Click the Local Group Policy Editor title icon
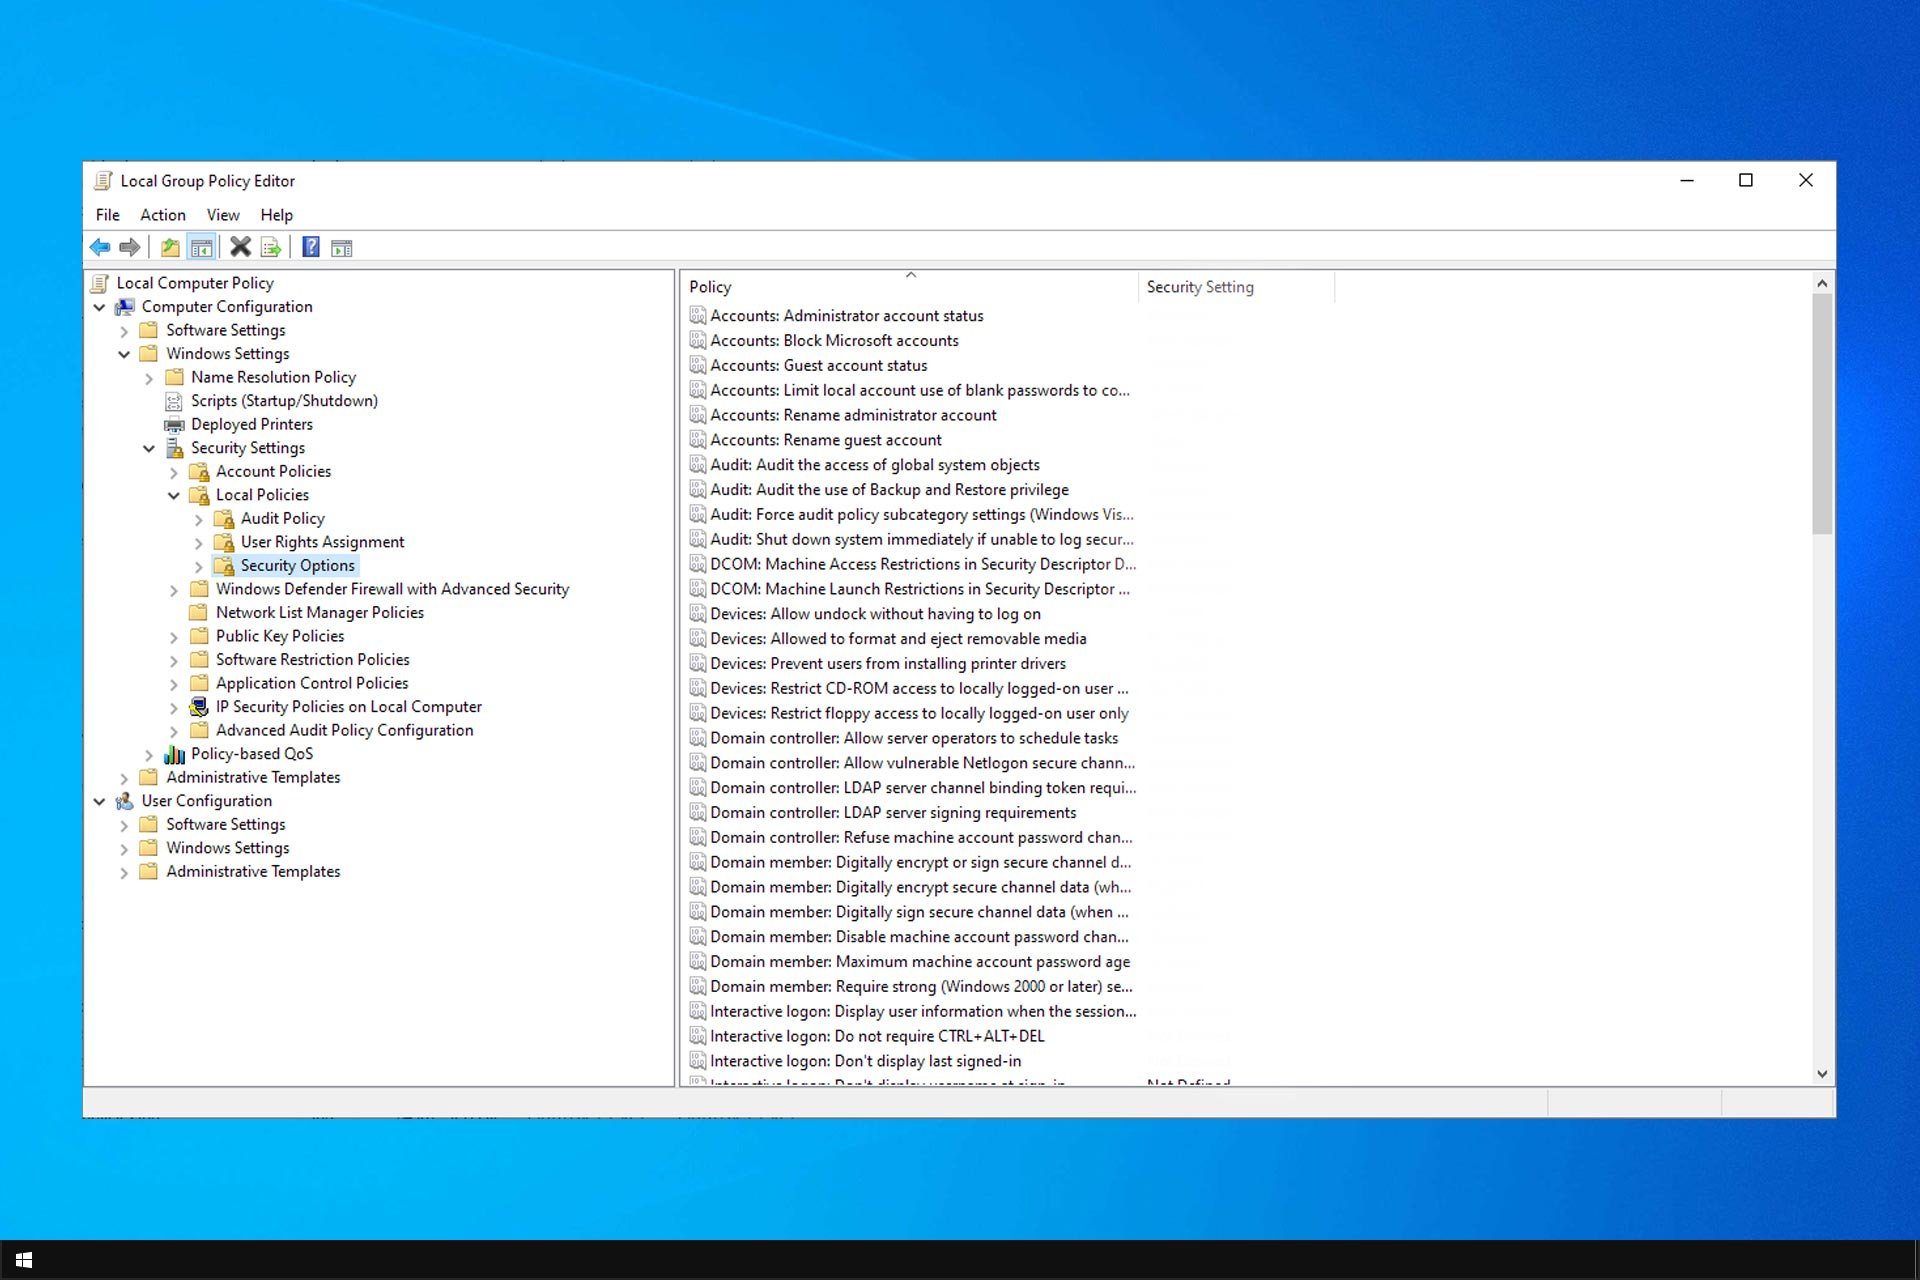The width and height of the screenshot is (1920, 1280). point(103,181)
